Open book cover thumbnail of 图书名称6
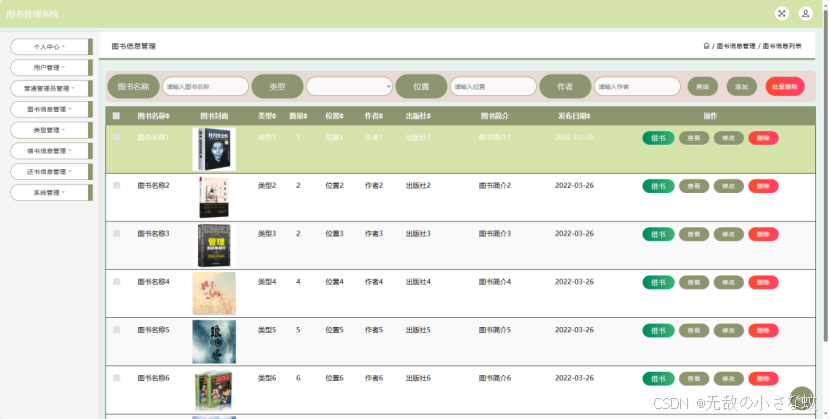829x419 pixels. (x=214, y=390)
